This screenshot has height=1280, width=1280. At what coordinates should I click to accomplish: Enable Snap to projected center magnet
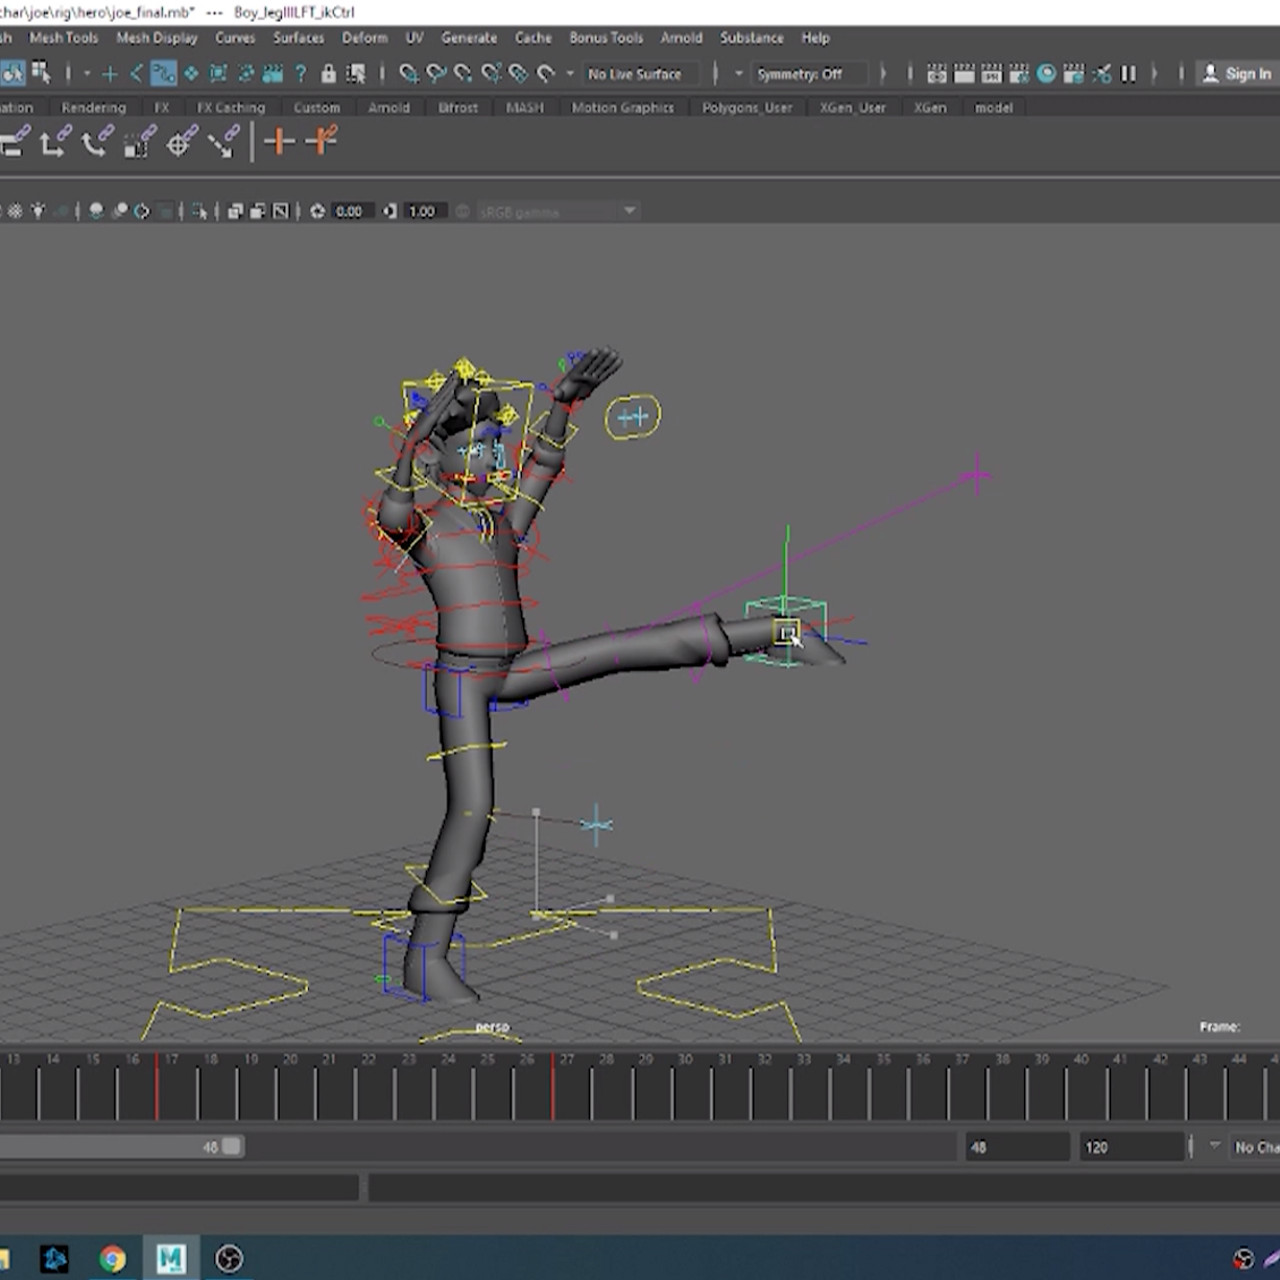click(491, 73)
